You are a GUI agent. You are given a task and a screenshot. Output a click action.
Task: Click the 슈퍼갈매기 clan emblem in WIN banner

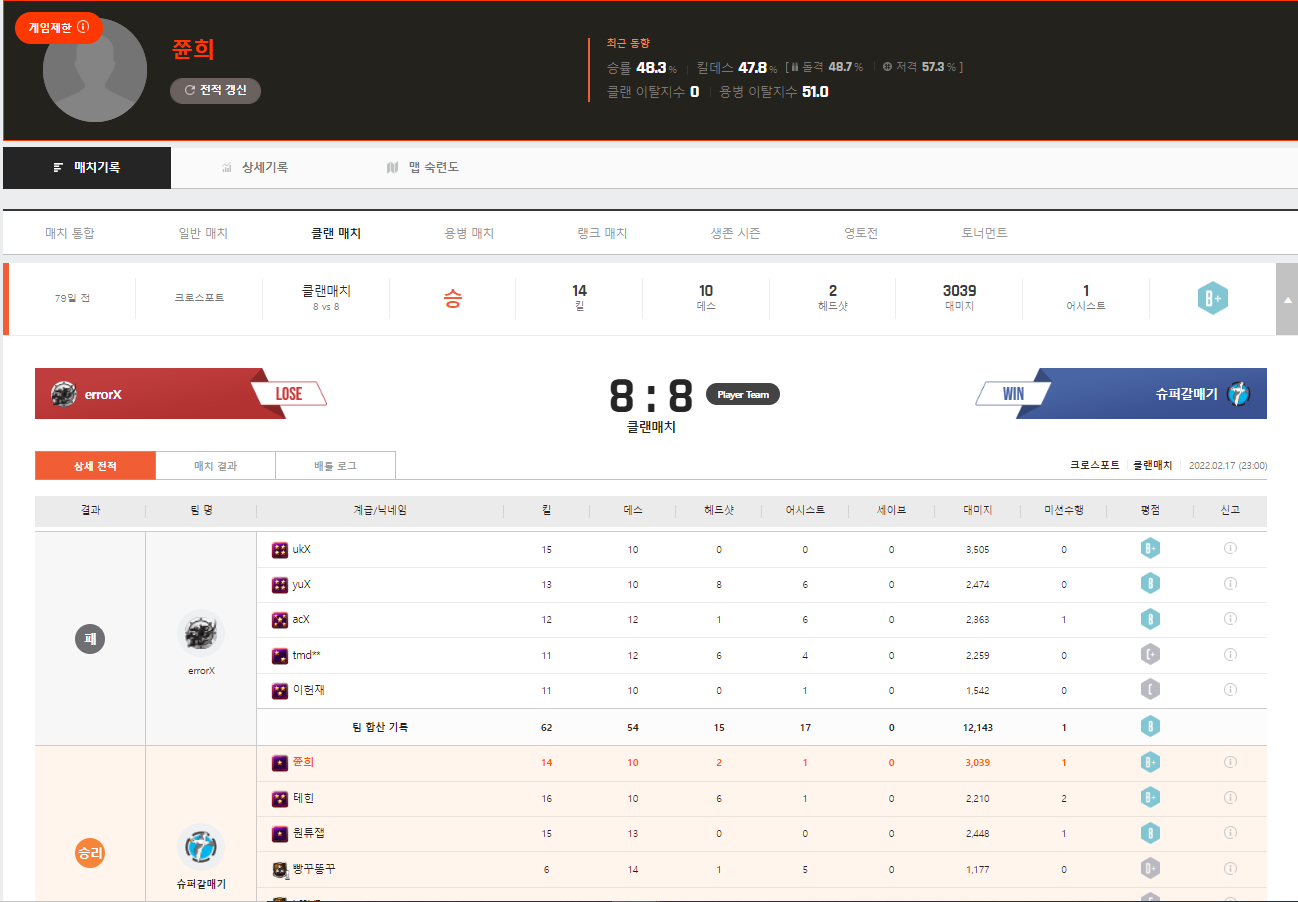pyautogui.click(x=1239, y=394)
